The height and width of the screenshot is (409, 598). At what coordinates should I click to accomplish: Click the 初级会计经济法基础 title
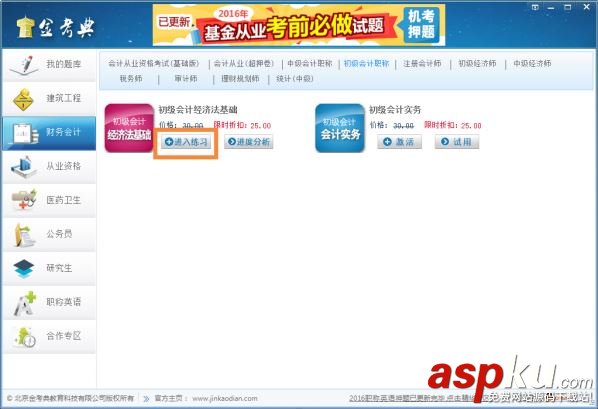198,110
